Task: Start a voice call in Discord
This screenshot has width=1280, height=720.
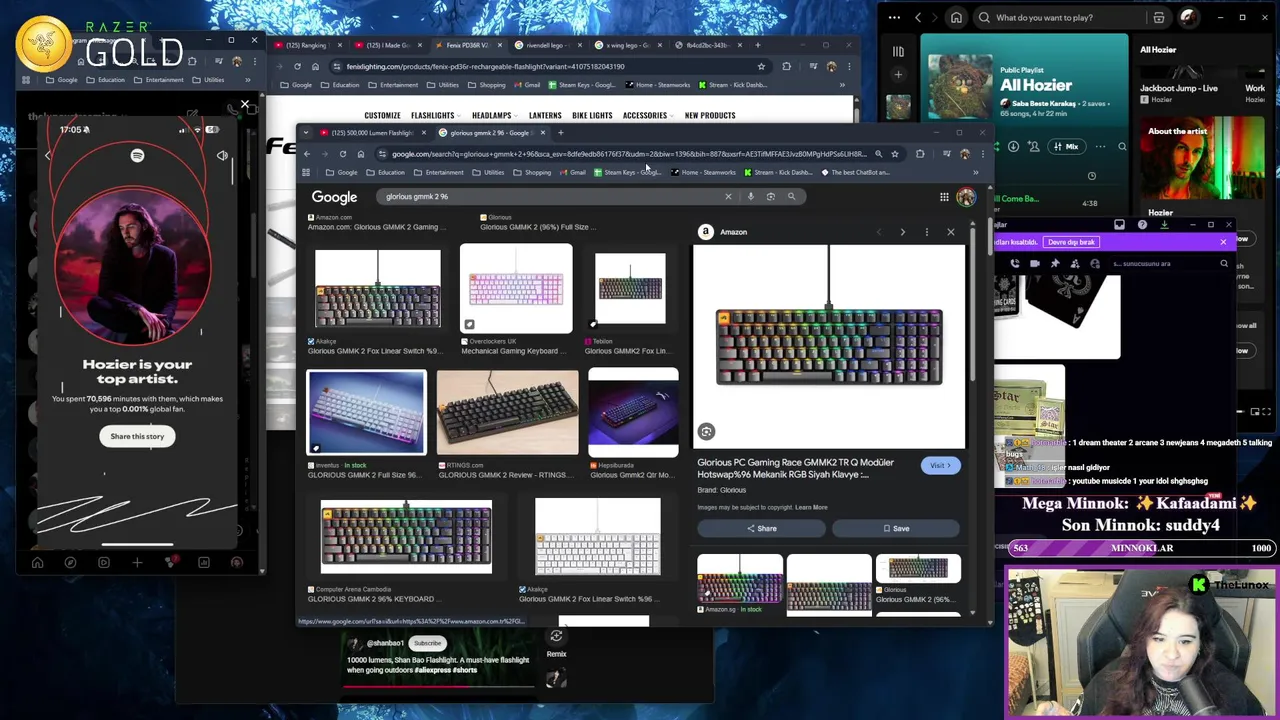Action: [x=1015, y=264]
